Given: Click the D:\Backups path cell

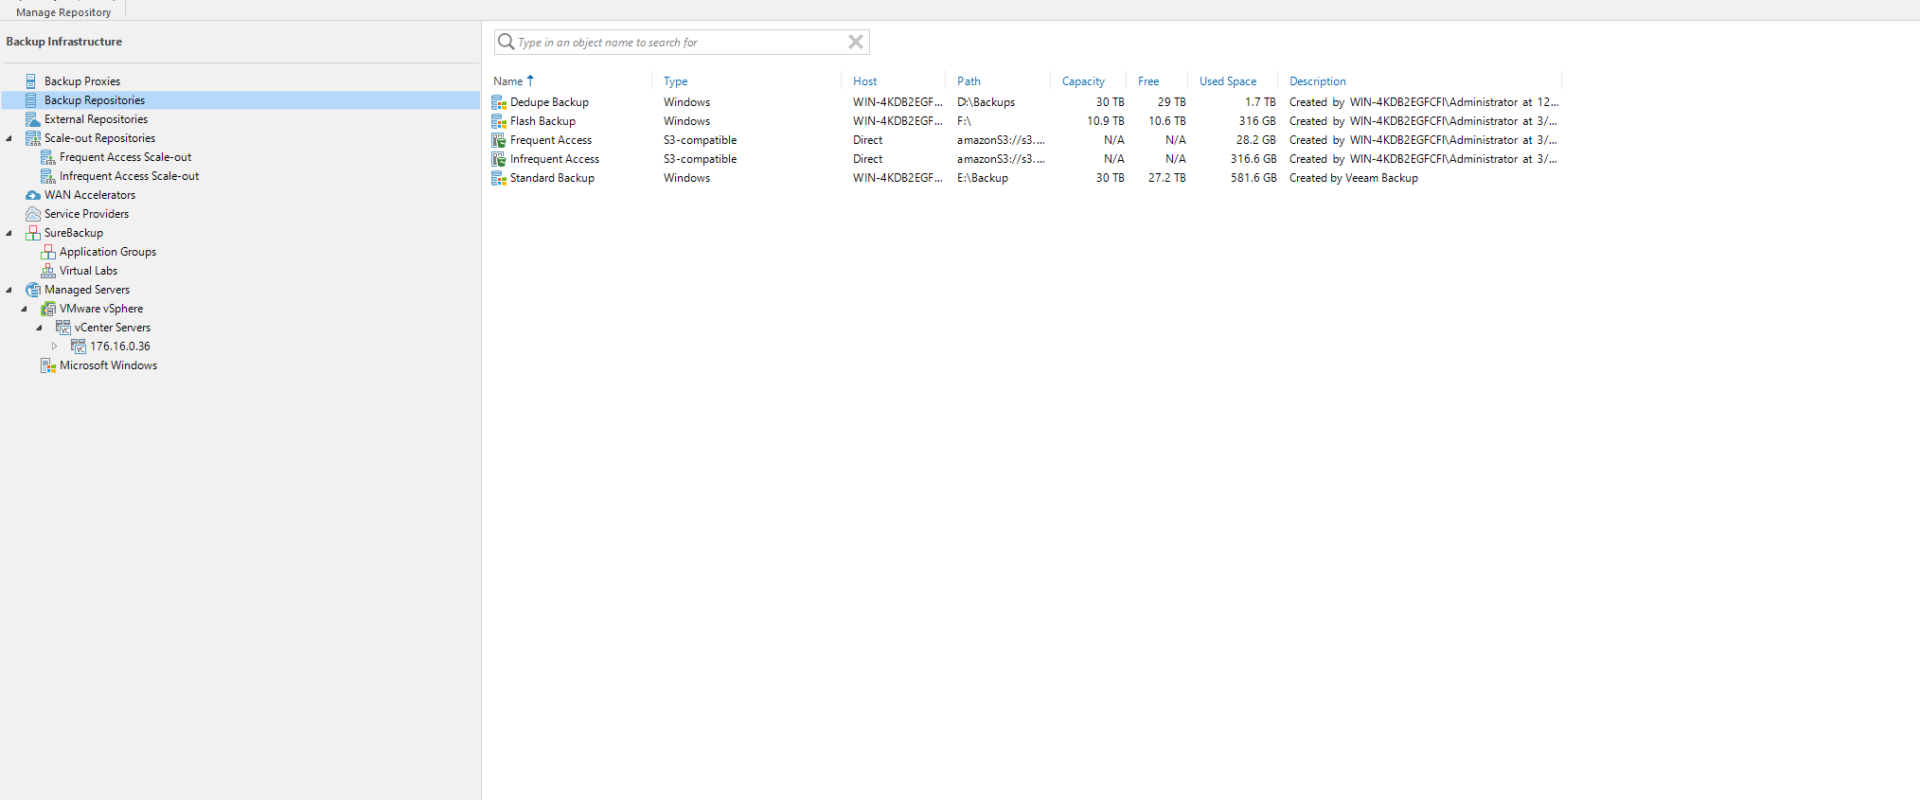Looking at the screenshot, I should tap(986, 102).
